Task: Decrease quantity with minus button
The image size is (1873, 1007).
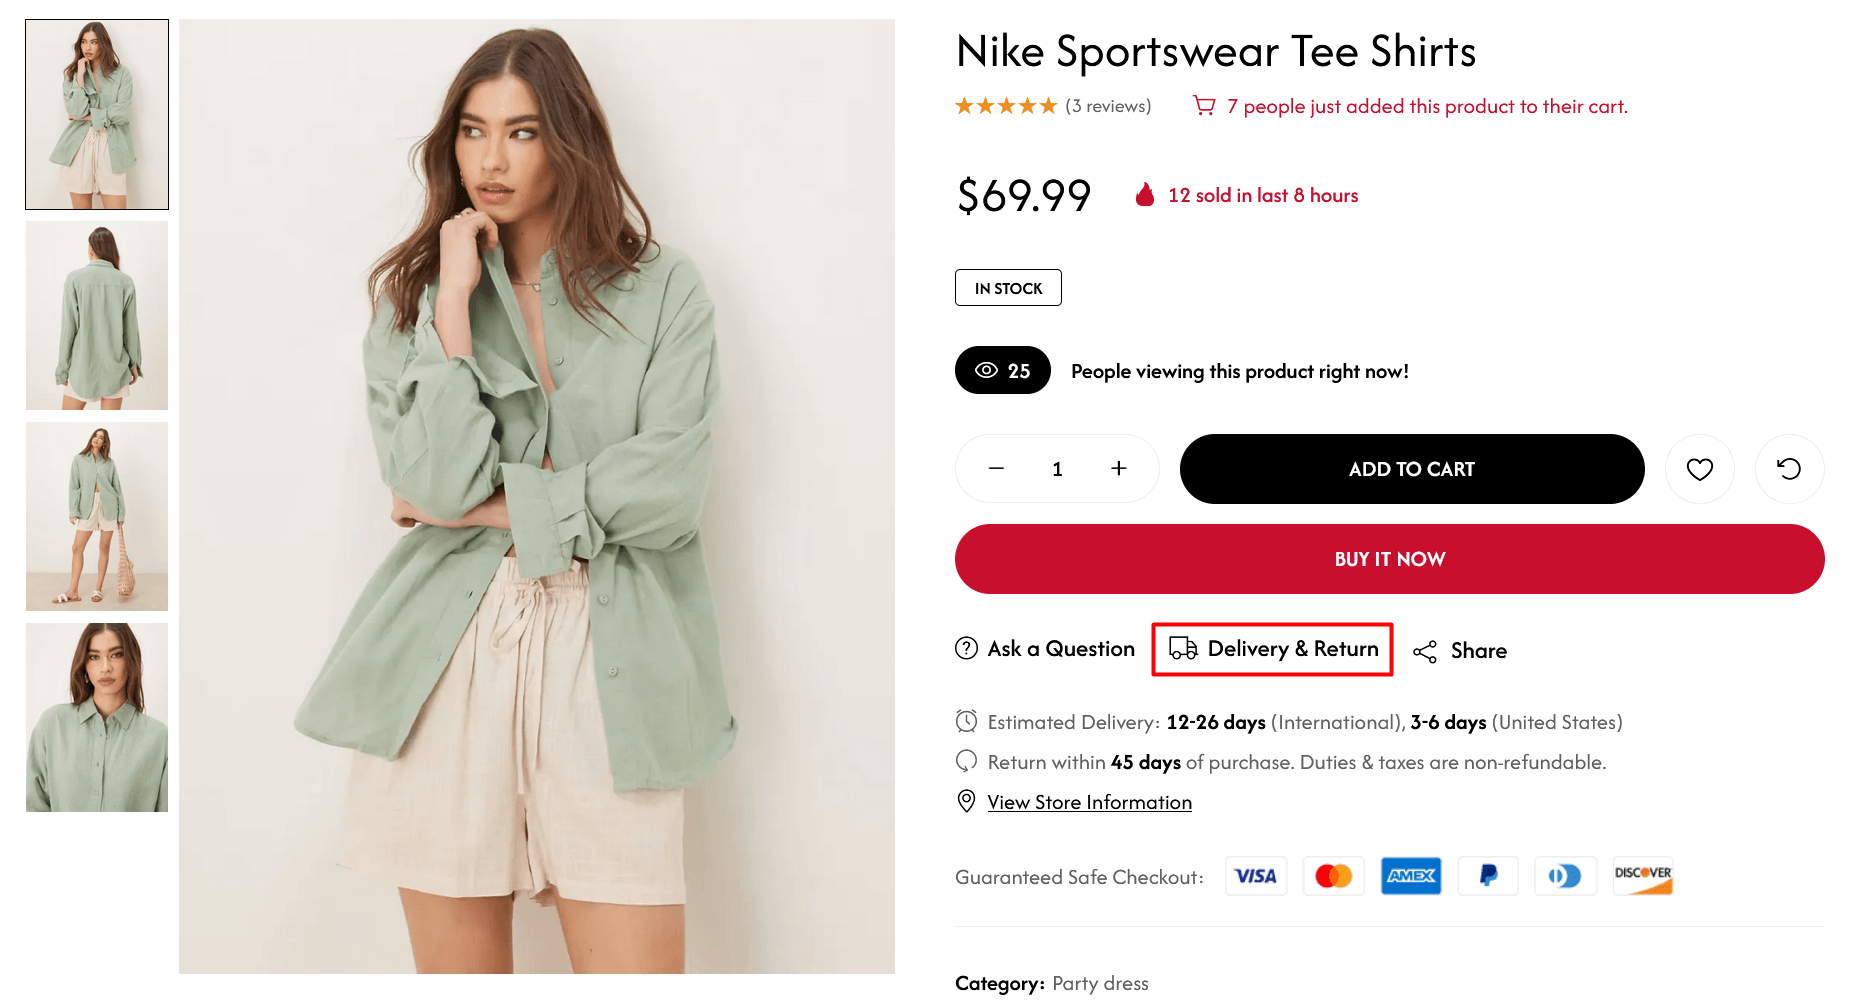Action: click(x=996, y=469)
